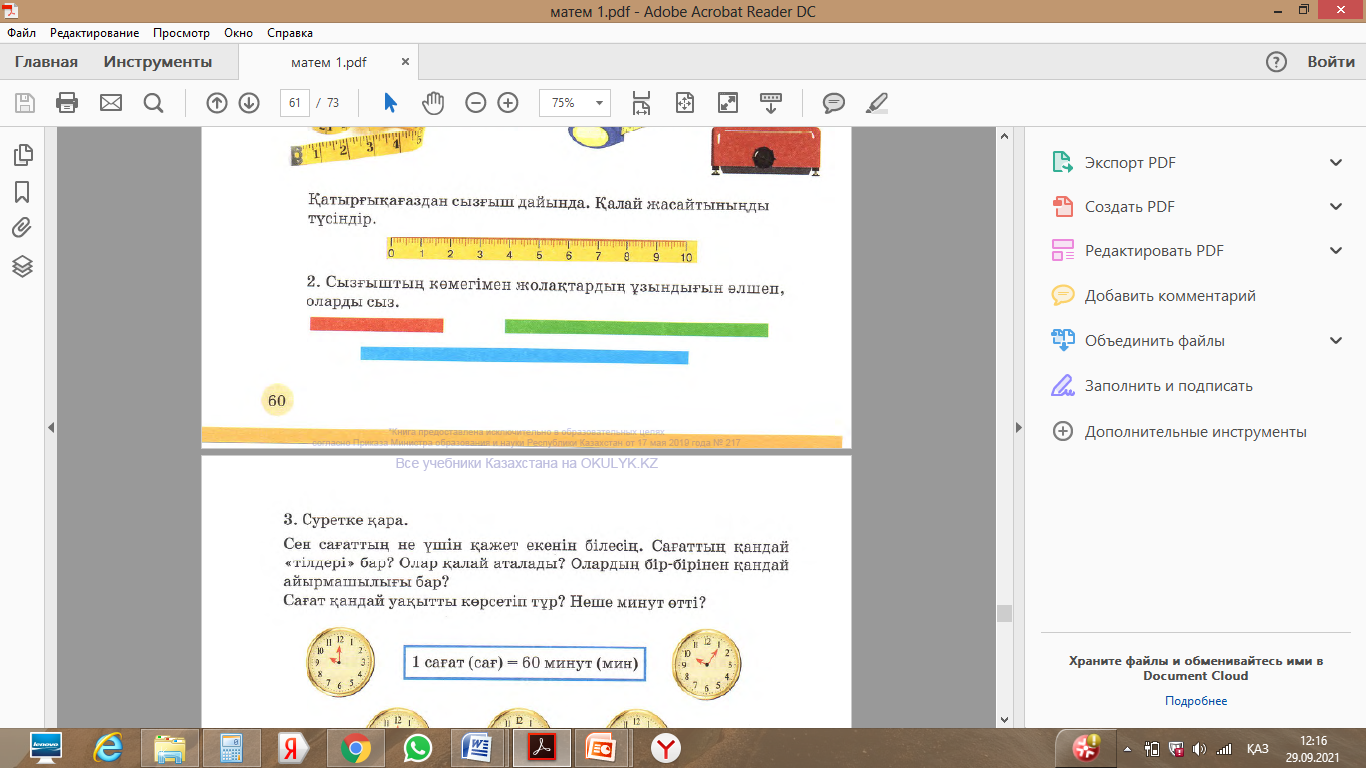Open Google Chrome from taskbar
1366x768 pixels.
(356, 747)
